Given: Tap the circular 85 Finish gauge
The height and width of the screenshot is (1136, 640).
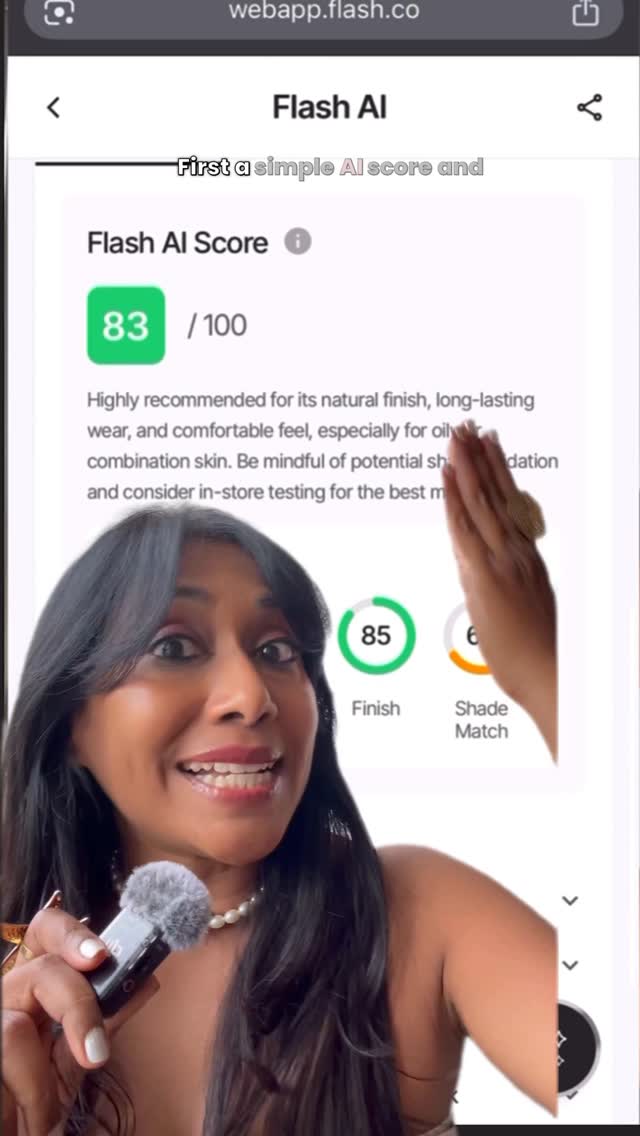Looking at the screenshot, I should [x=376, y=635].
